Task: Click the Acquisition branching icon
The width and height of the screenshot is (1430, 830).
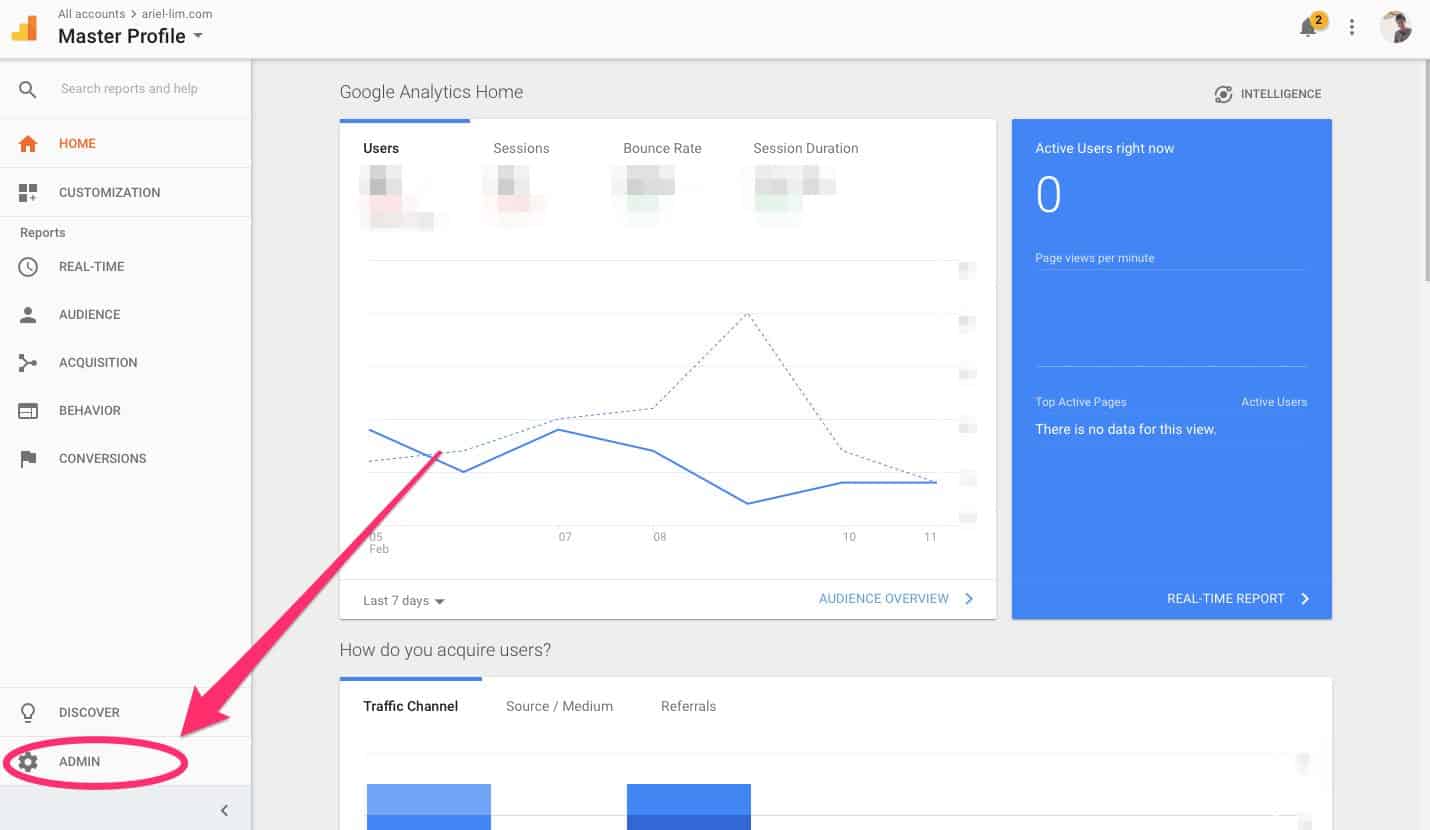Action: click(28, 363)
